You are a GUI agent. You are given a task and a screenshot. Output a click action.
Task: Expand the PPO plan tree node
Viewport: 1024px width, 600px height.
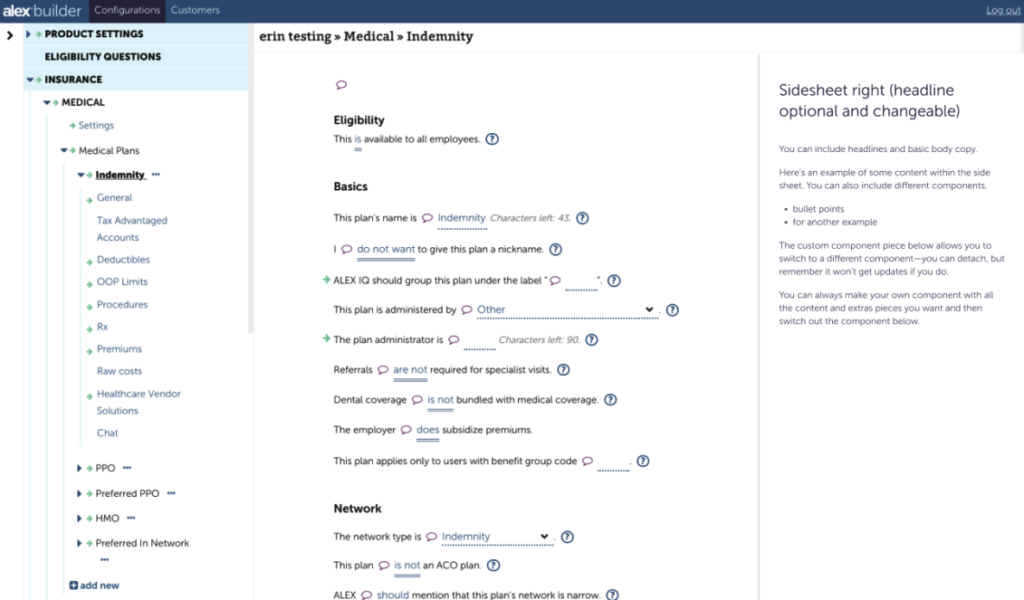pos(80,468)
